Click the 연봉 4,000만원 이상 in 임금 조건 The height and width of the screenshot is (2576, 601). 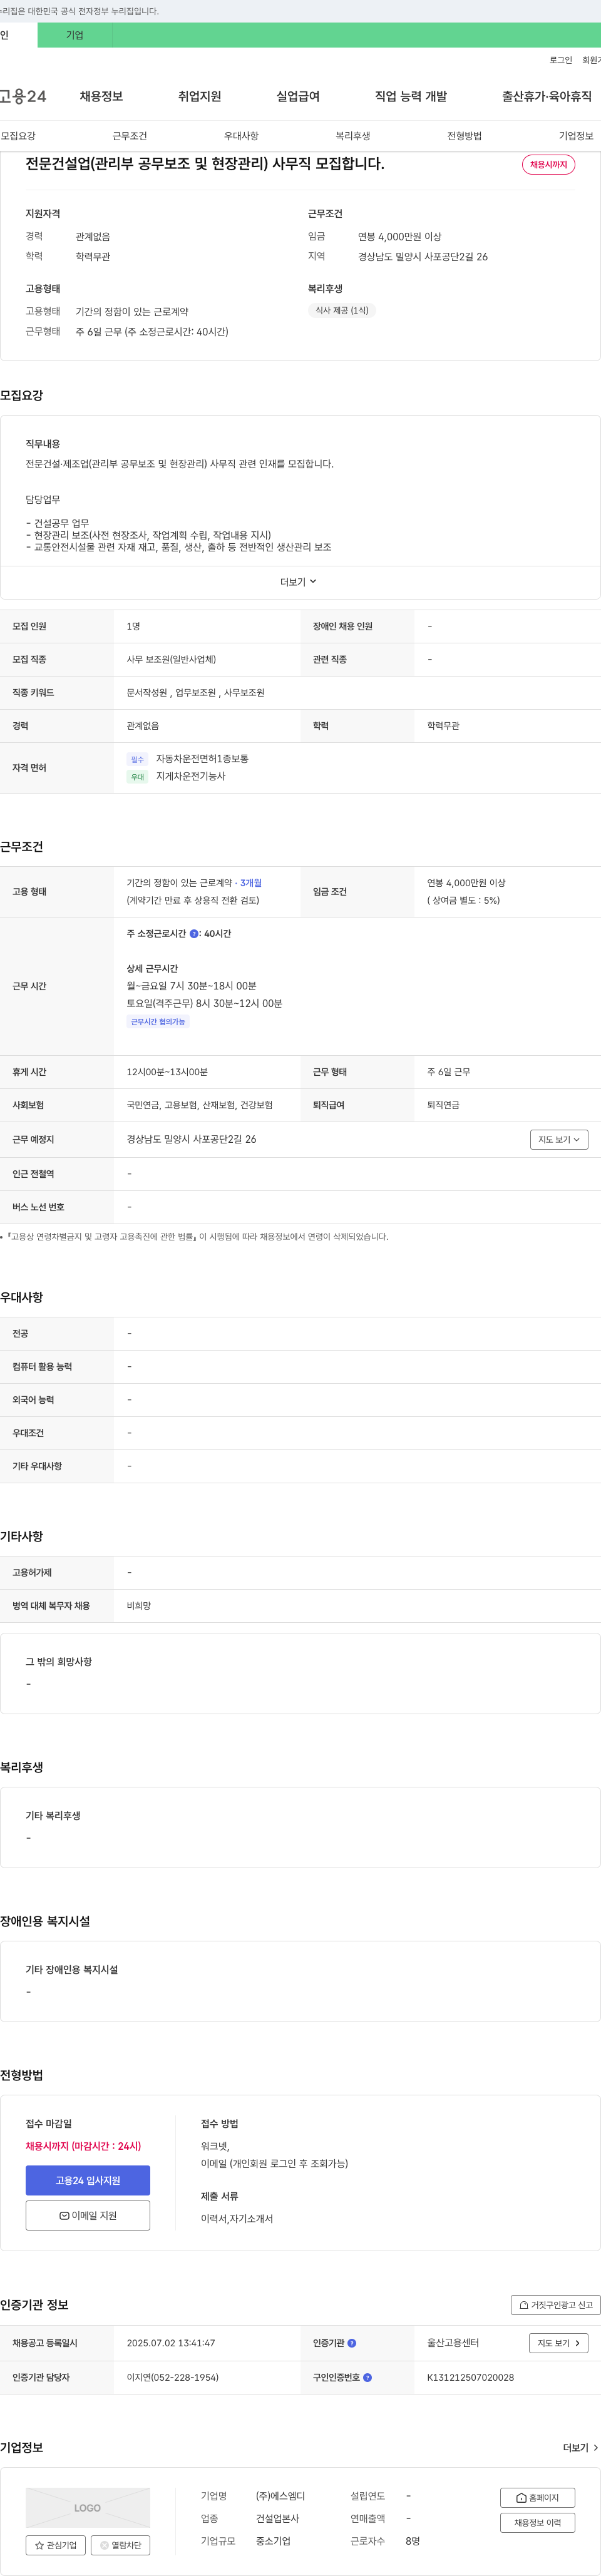pyautogui.click(x=466, y=883)
